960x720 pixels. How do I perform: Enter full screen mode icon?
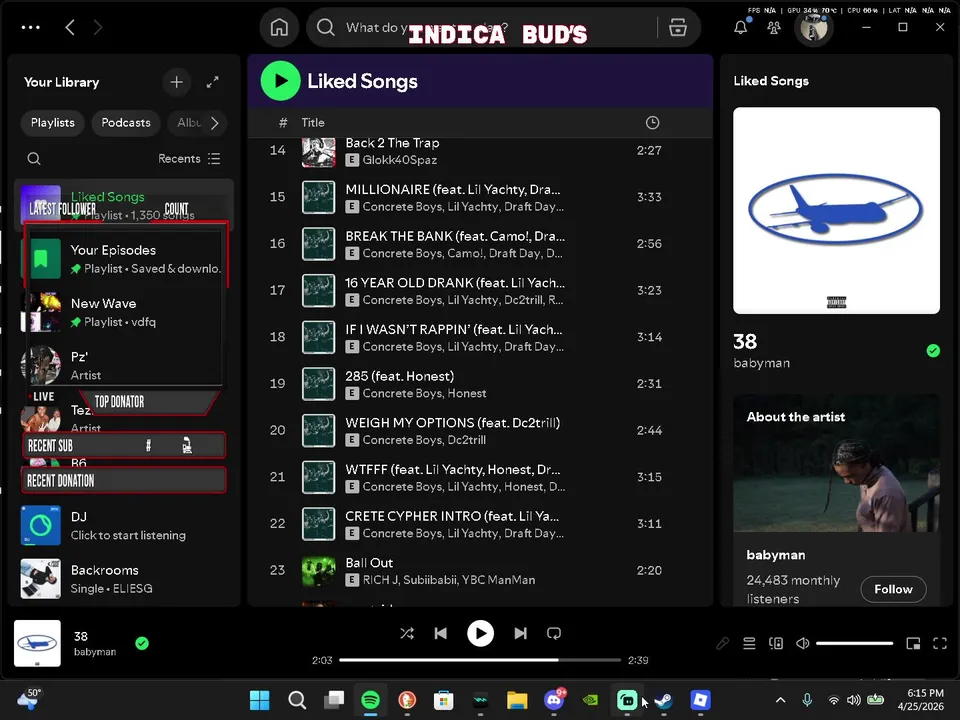coord(940,643)
